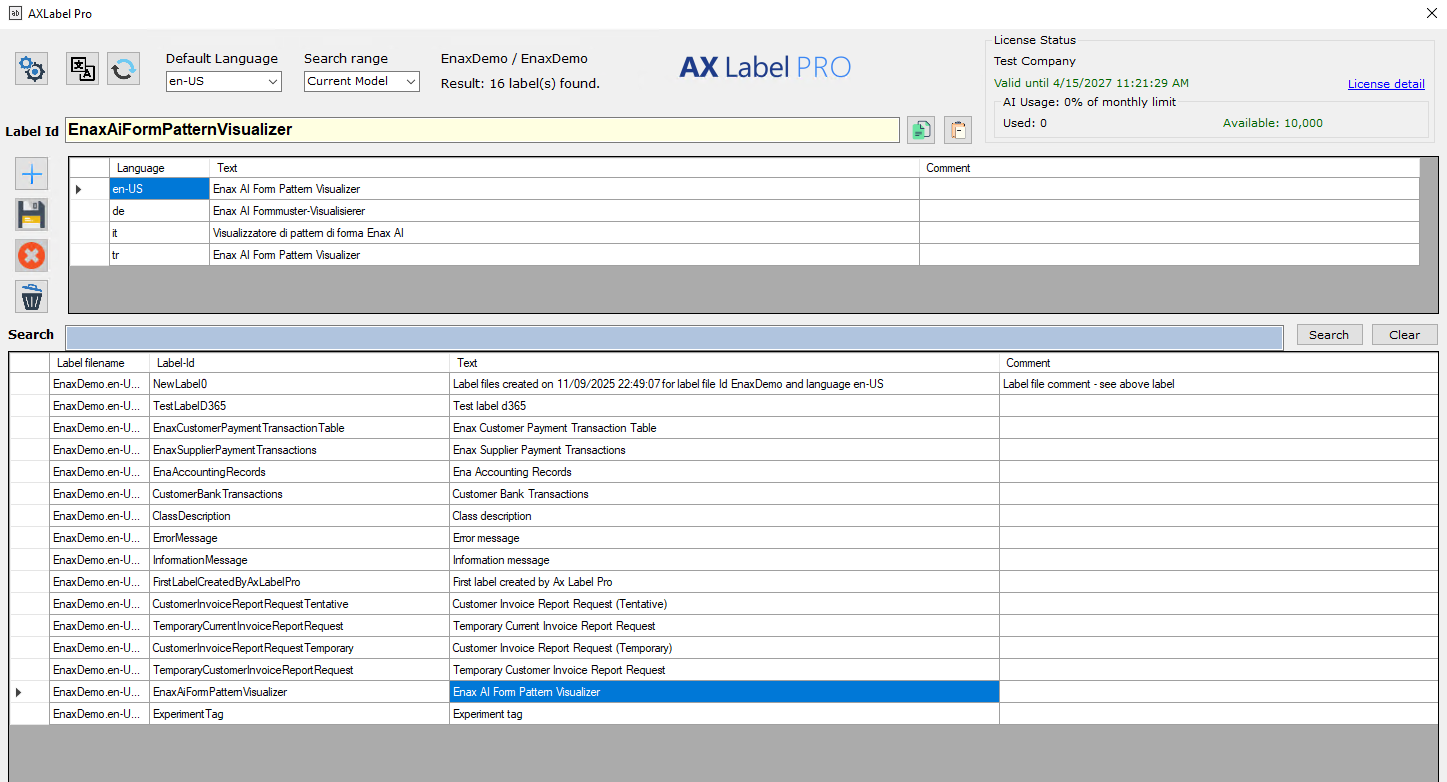Click the text cell of the en-US row
The height and width of the screenshot is (782, 1447).
[564, 189]
